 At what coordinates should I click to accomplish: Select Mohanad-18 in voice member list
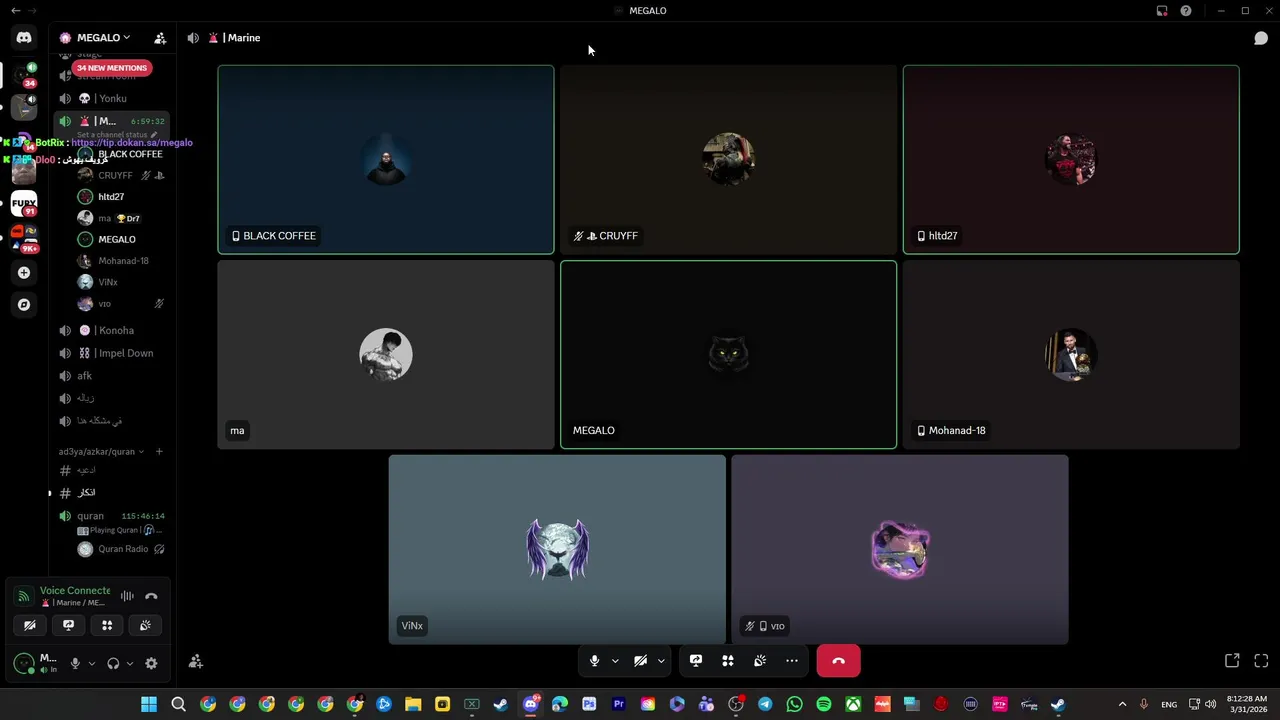pos(120,261)
